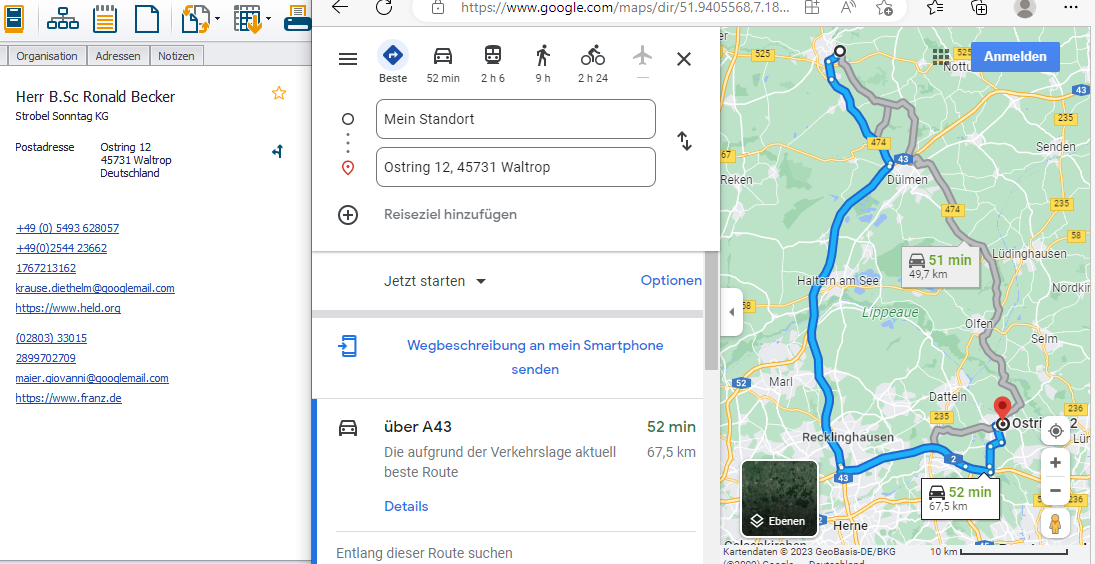This screenshot has height=564, width=1095.
Task: Select the über A43 route card
Action: click(x=508, y=464)
